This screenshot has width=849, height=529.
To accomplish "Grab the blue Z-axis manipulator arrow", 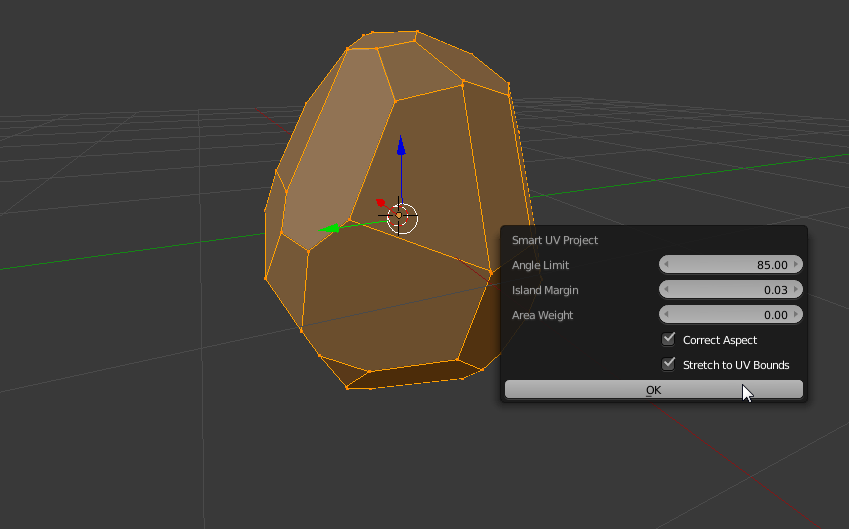I will click(400, 146).
